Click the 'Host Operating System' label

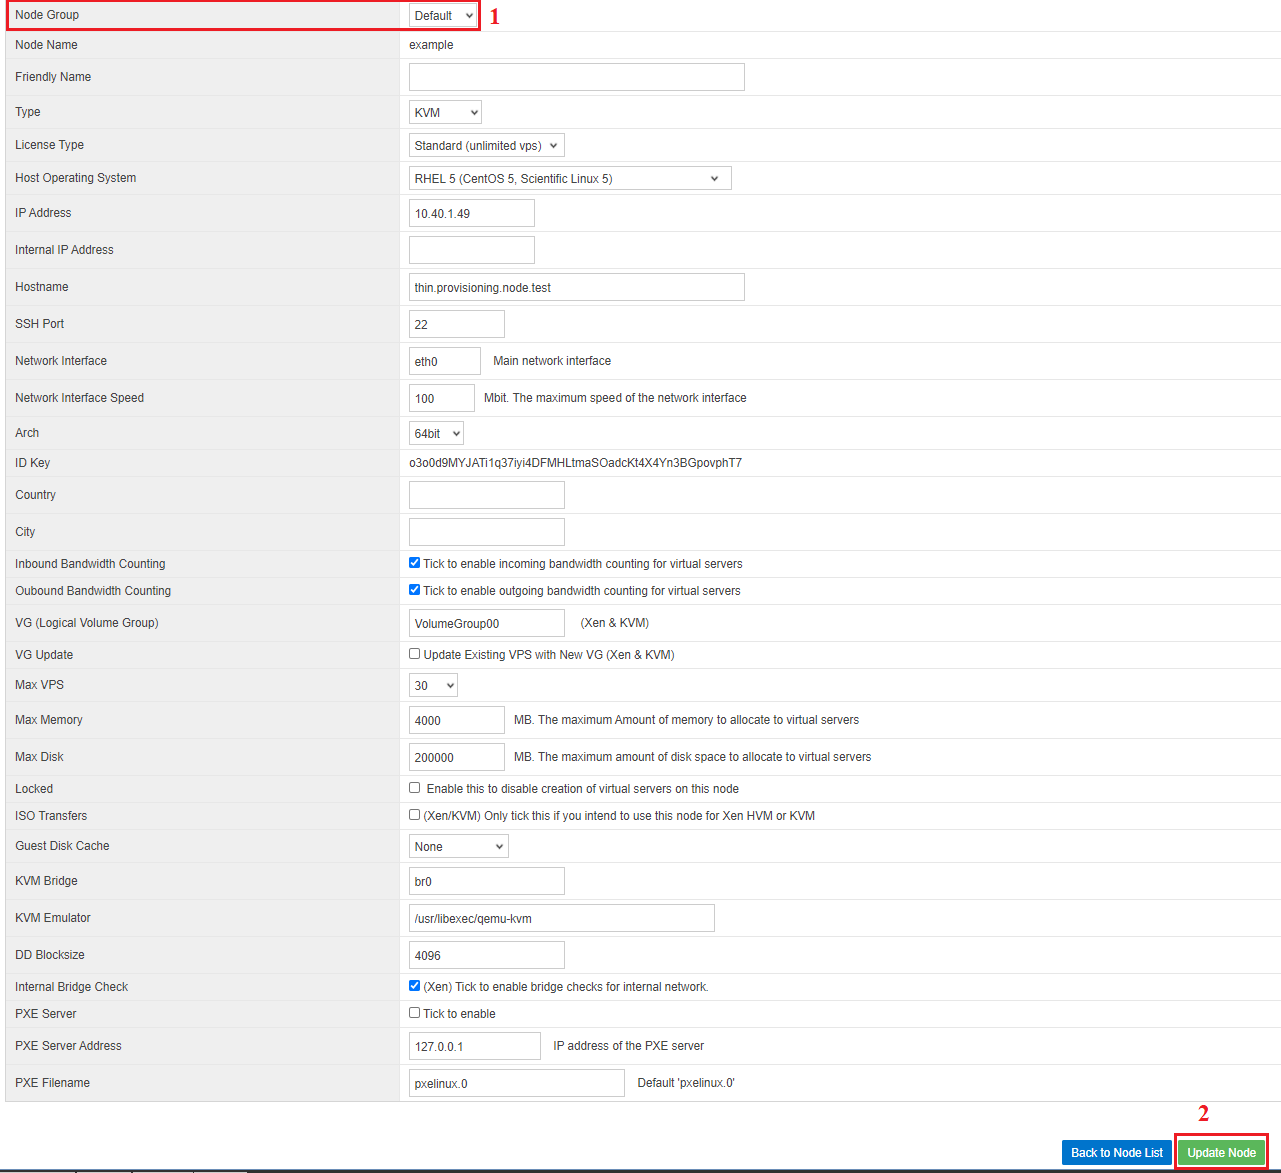(x=75, y=178)
